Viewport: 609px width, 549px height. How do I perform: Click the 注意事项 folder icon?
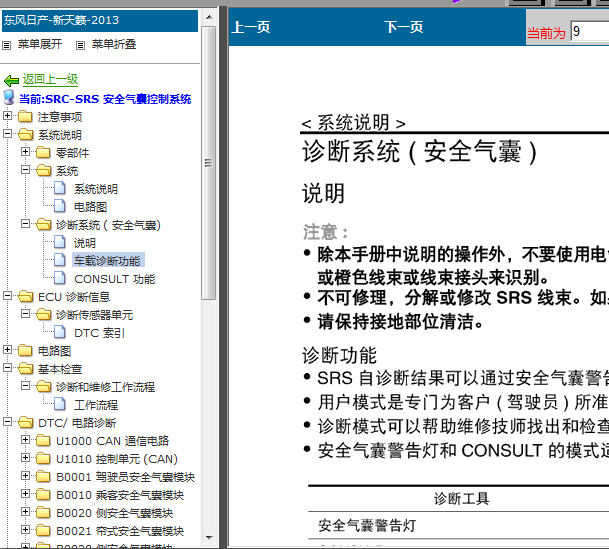coord(25,116)
